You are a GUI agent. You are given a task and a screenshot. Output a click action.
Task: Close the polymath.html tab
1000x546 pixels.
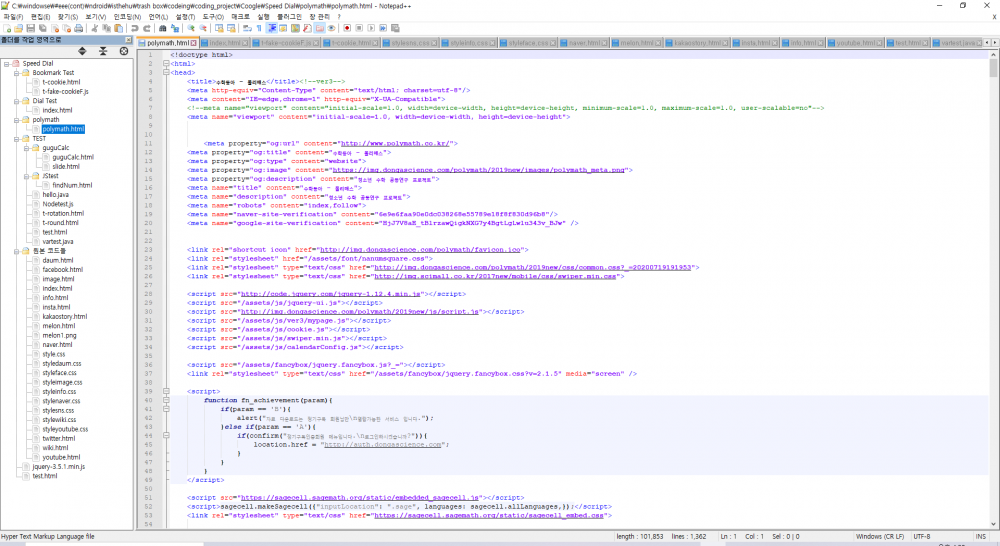pyautogui.click(x=194, y=43)
